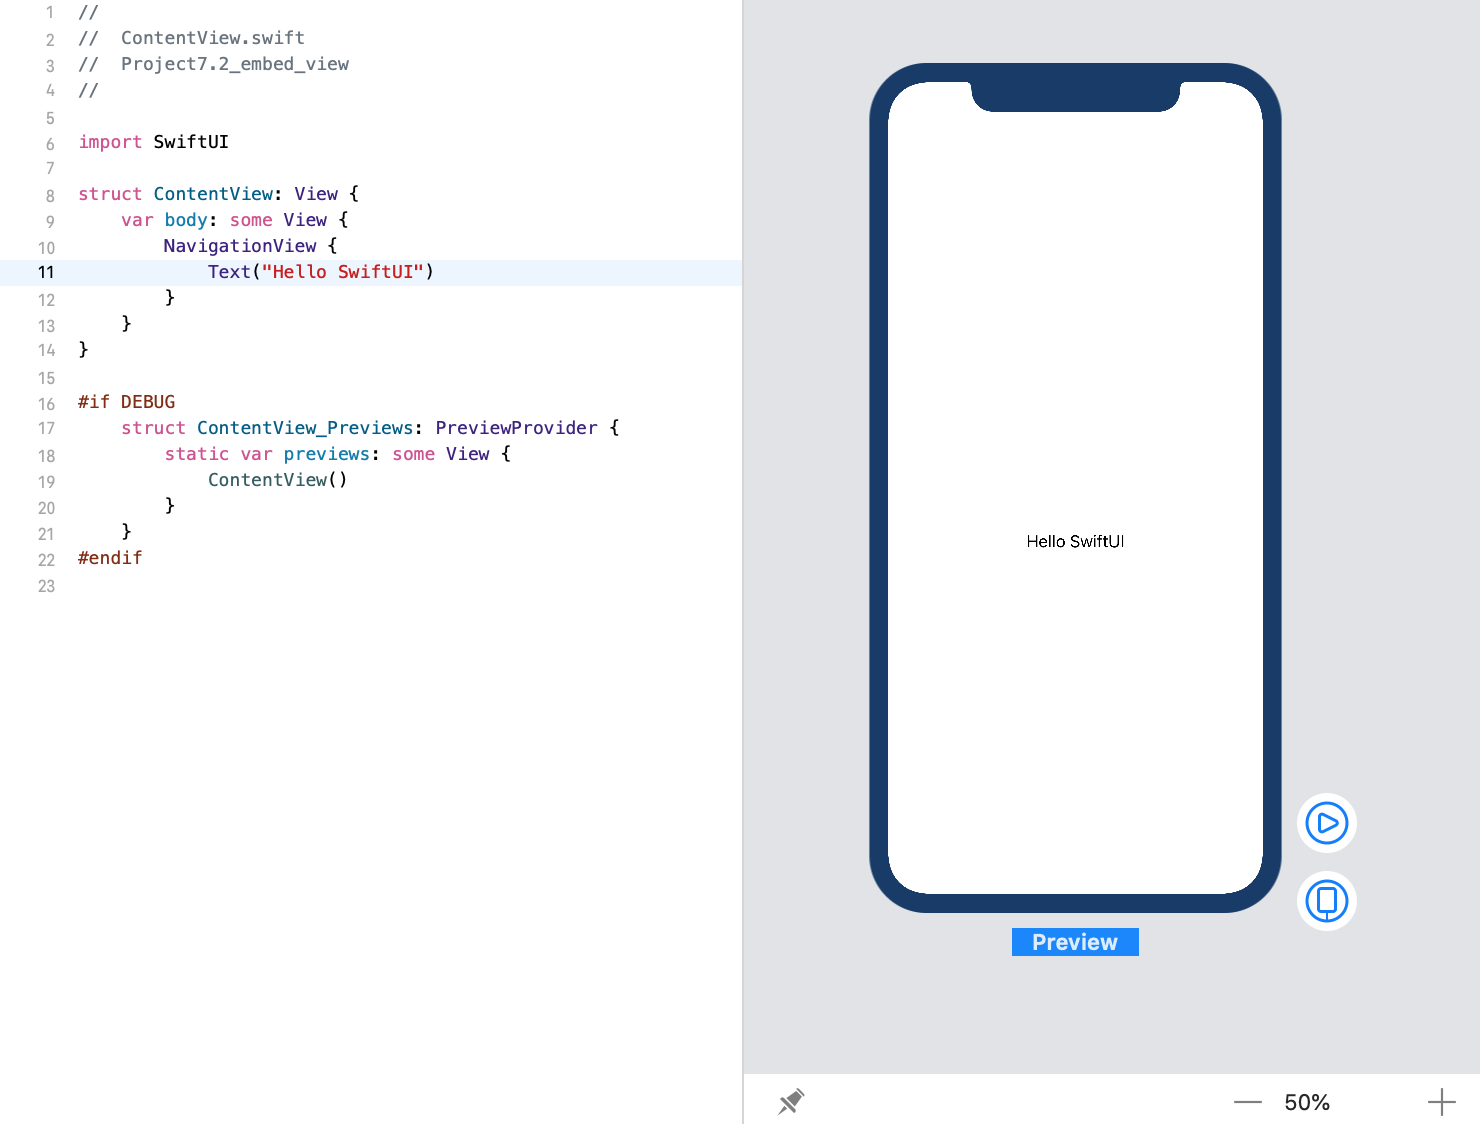
Task: Click the iPhone preview device frame notch
Action: point(1076,96)
